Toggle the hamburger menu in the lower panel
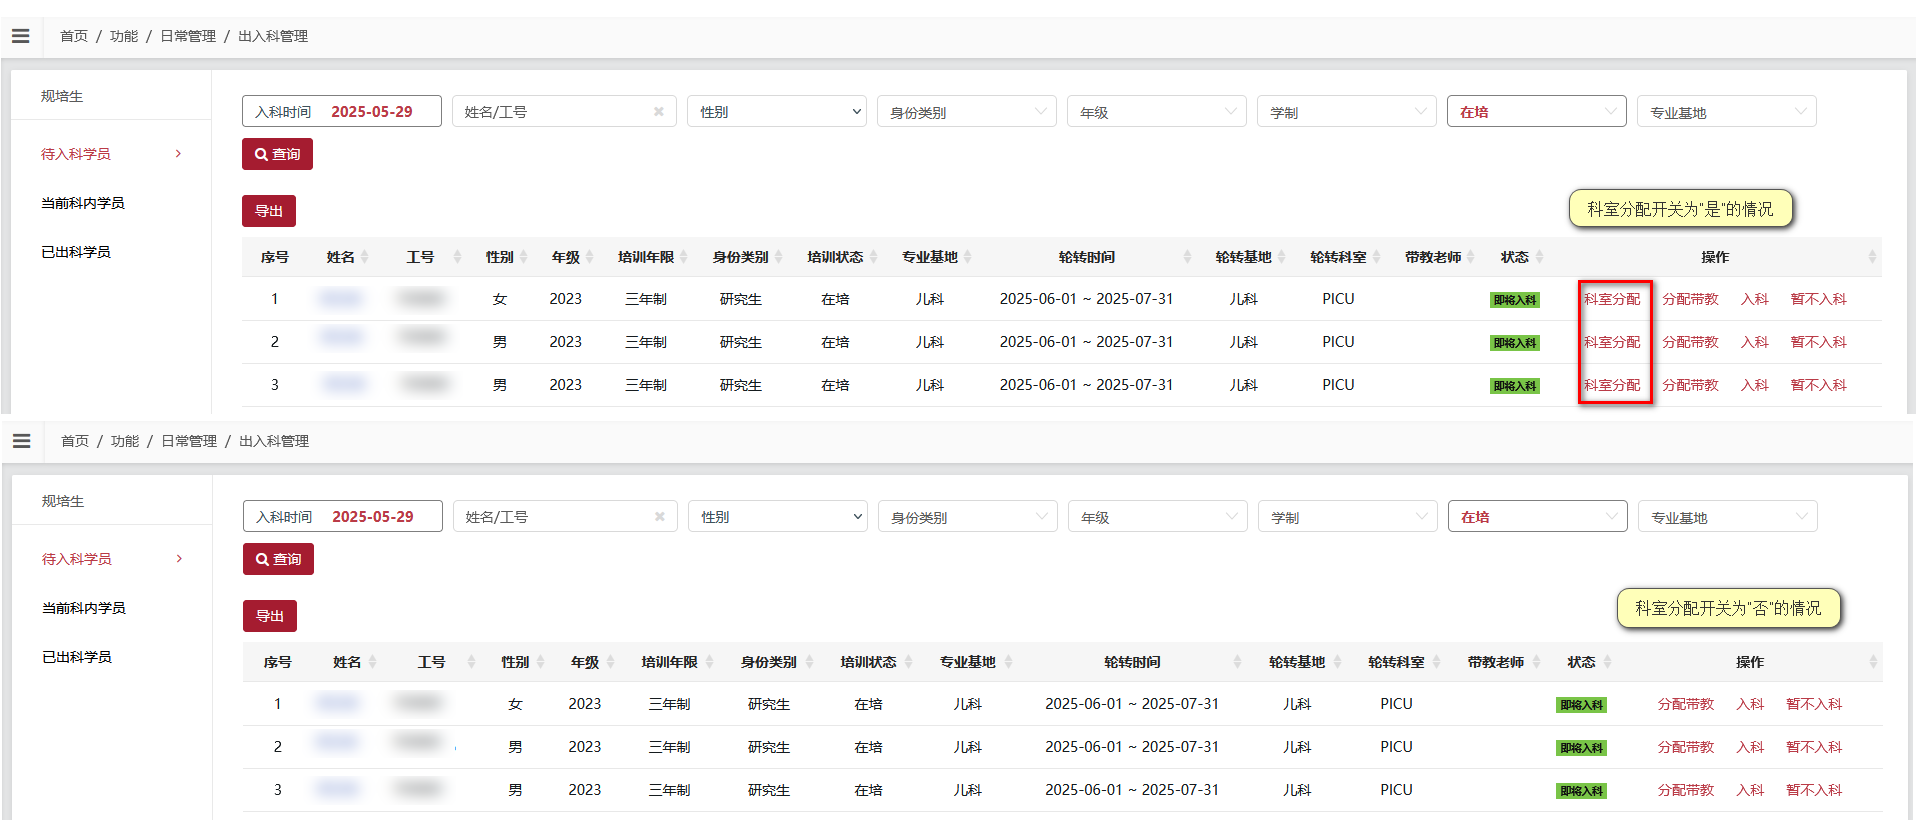 [x=21, y=441]
